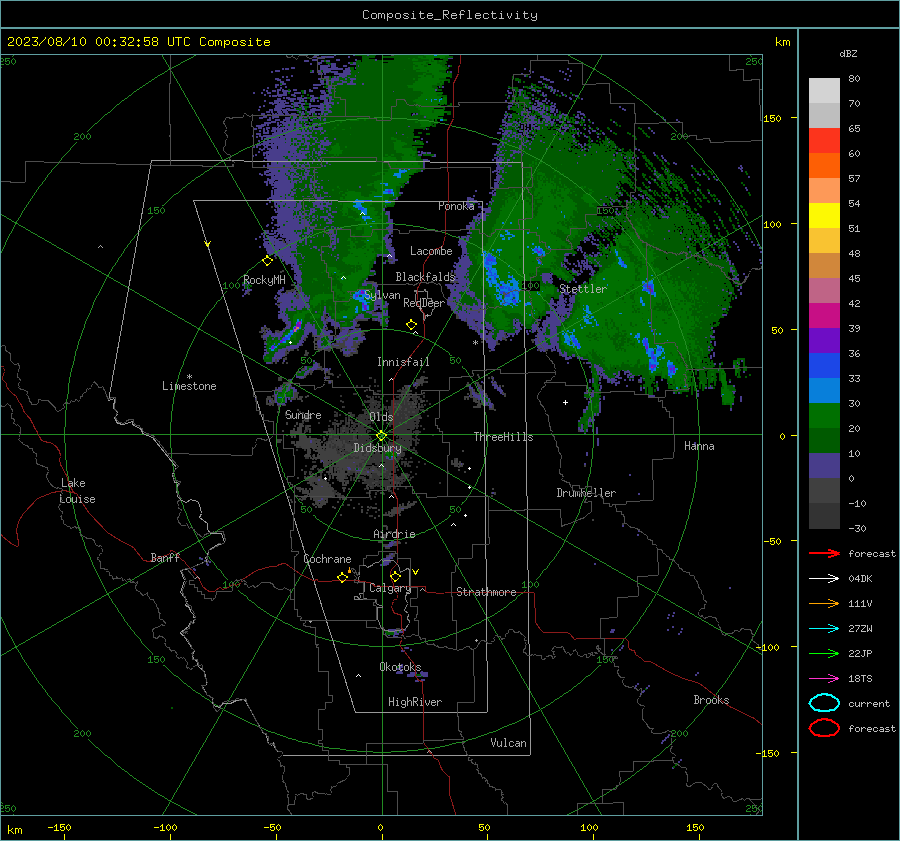The image size is (900, 841).
Task: Click the Cochrane city label
Action: [x=327, y=559]
